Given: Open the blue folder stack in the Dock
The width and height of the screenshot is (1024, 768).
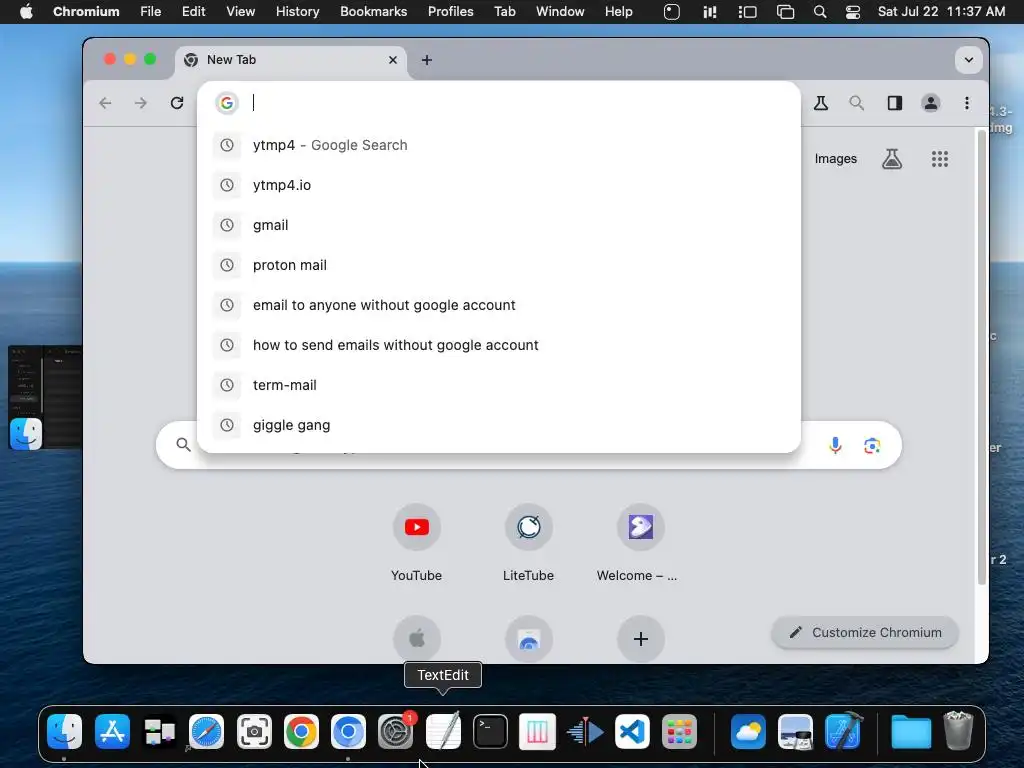Looking at the screenshot, I should (x=911, y=731).
